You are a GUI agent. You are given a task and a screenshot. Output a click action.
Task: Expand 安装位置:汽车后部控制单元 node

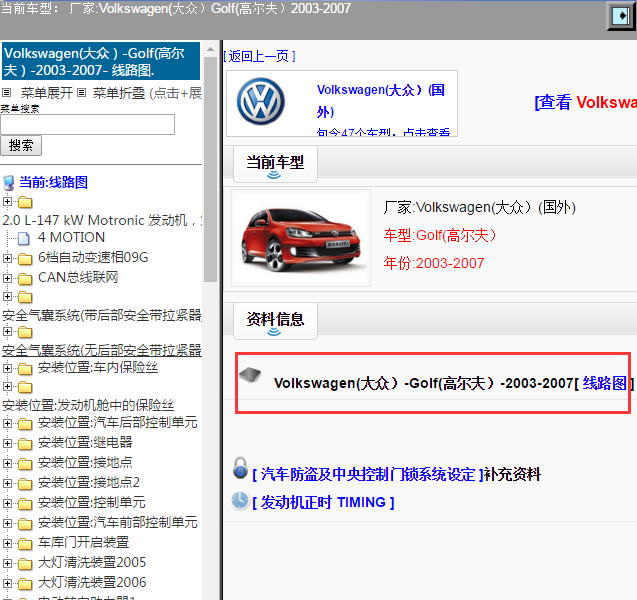[7, 423]
